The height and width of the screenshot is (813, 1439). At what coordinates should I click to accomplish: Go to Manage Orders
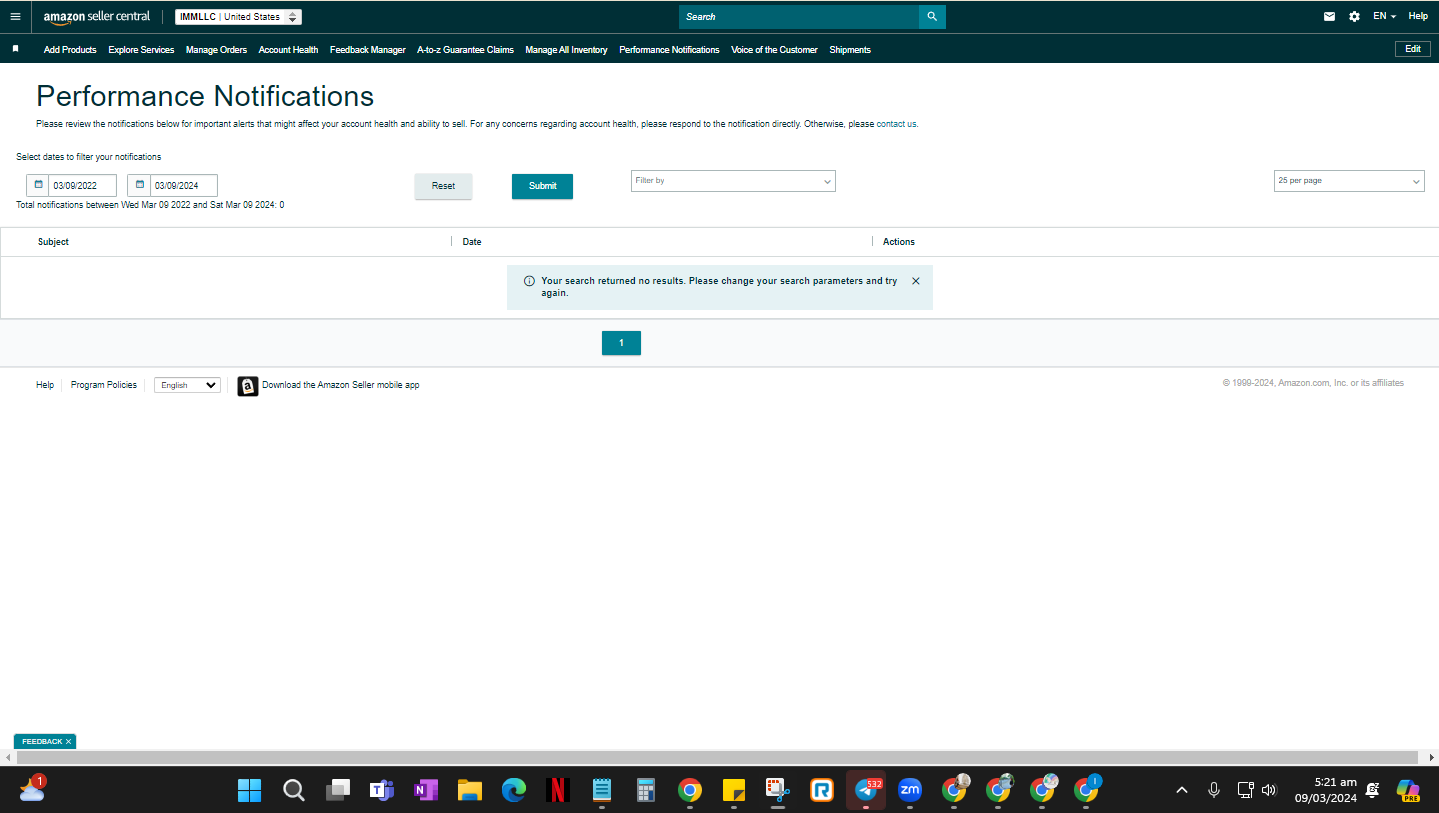tap(216, 50)
